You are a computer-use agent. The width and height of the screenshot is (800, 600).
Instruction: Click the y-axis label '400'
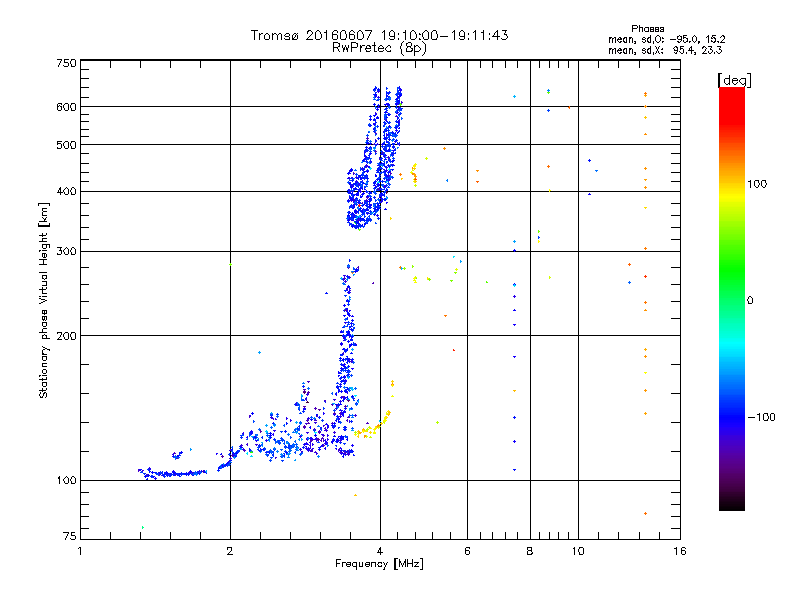[x=66, y=192]
